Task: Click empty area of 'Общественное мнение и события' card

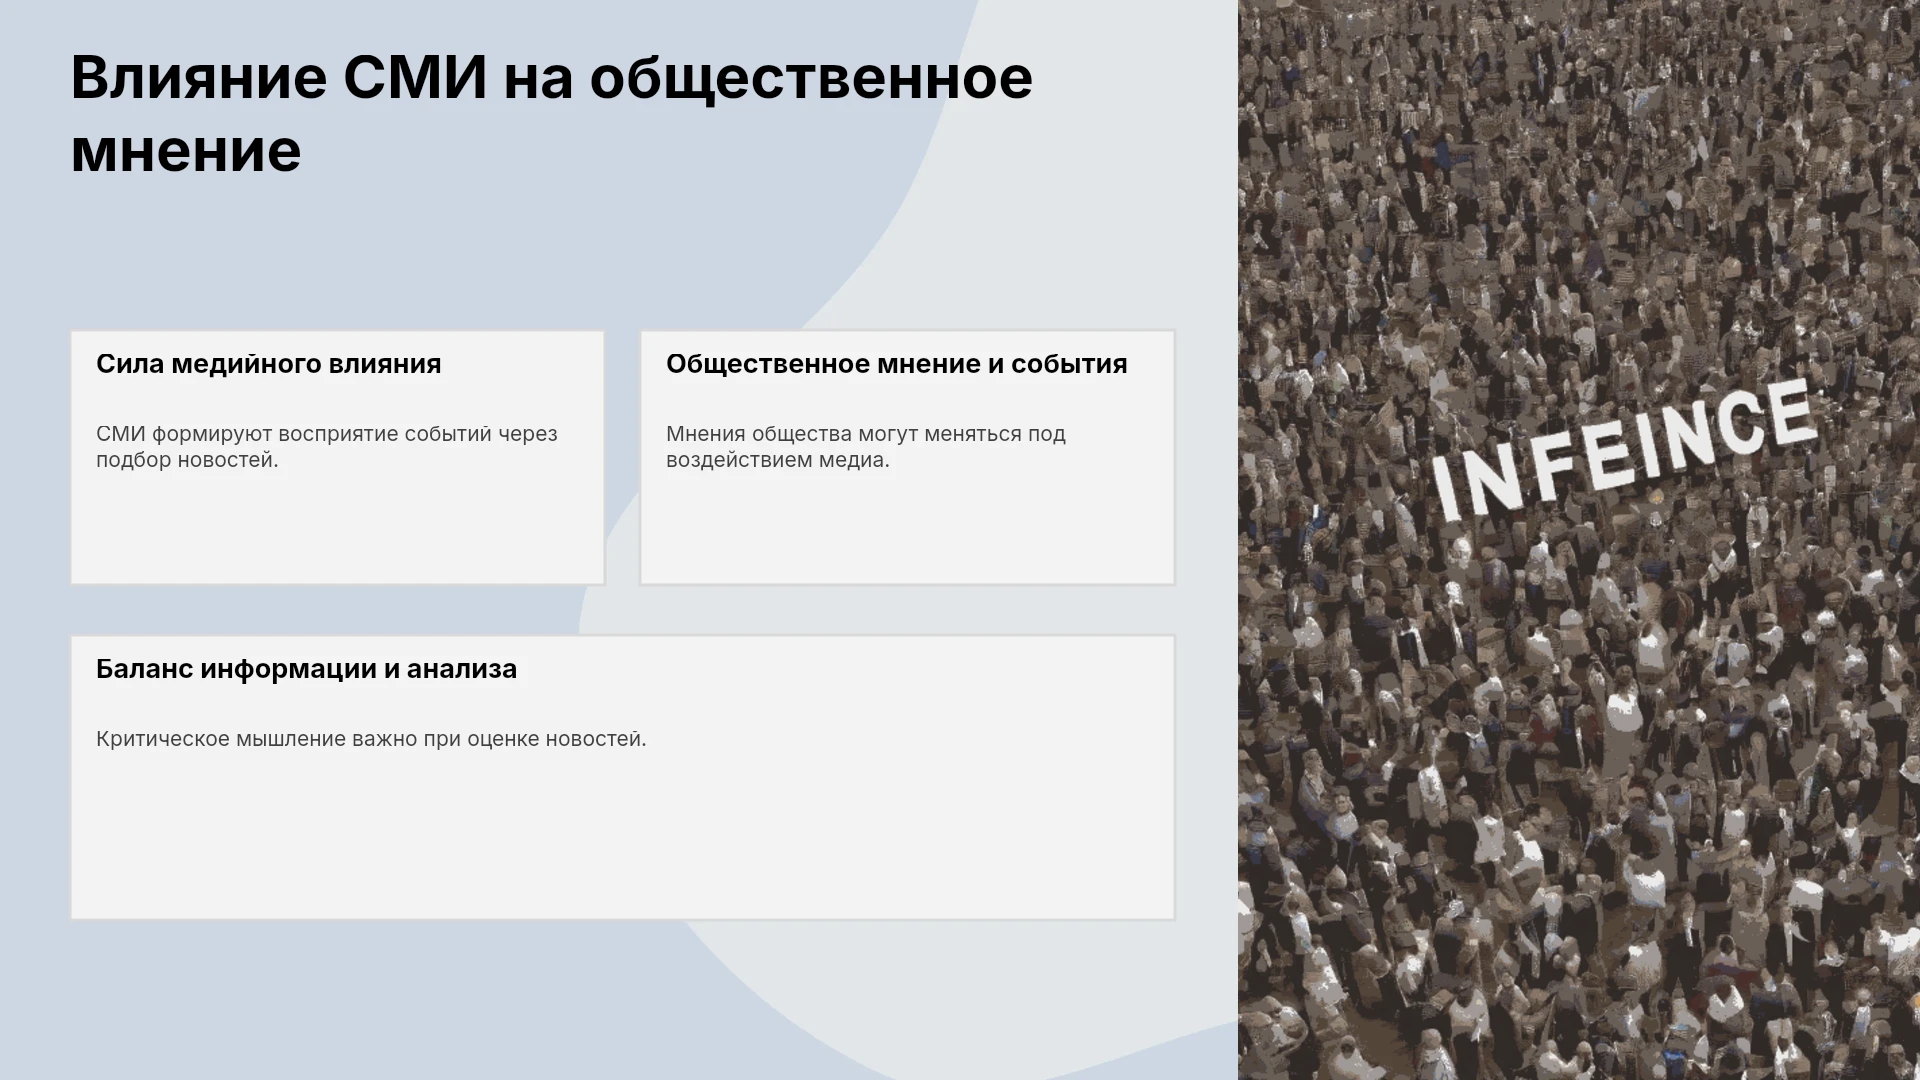Action: point(908,530)
